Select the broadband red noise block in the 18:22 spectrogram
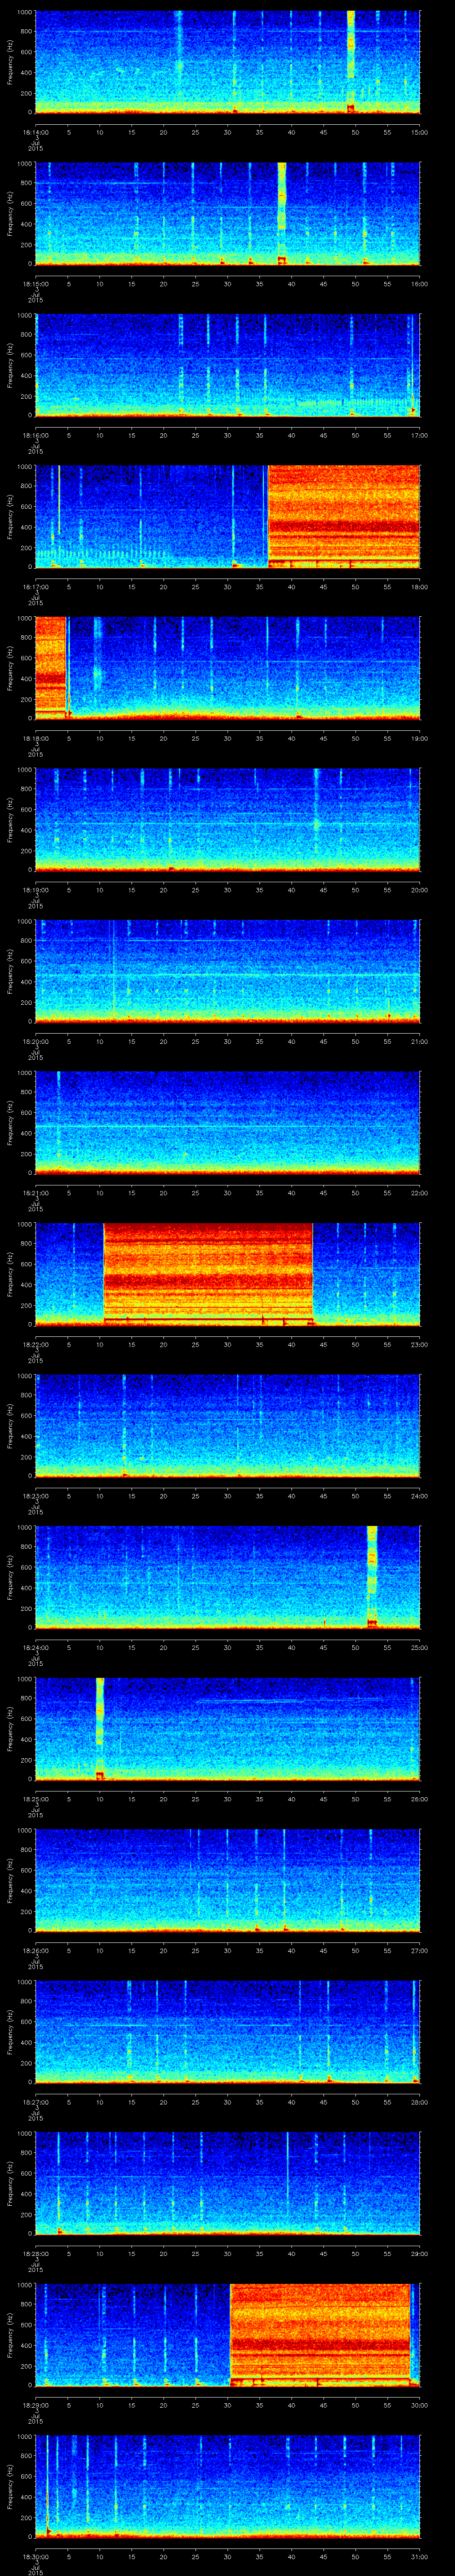Image resolution: width=455 pixels, height=2576 pixels. 208,1274
